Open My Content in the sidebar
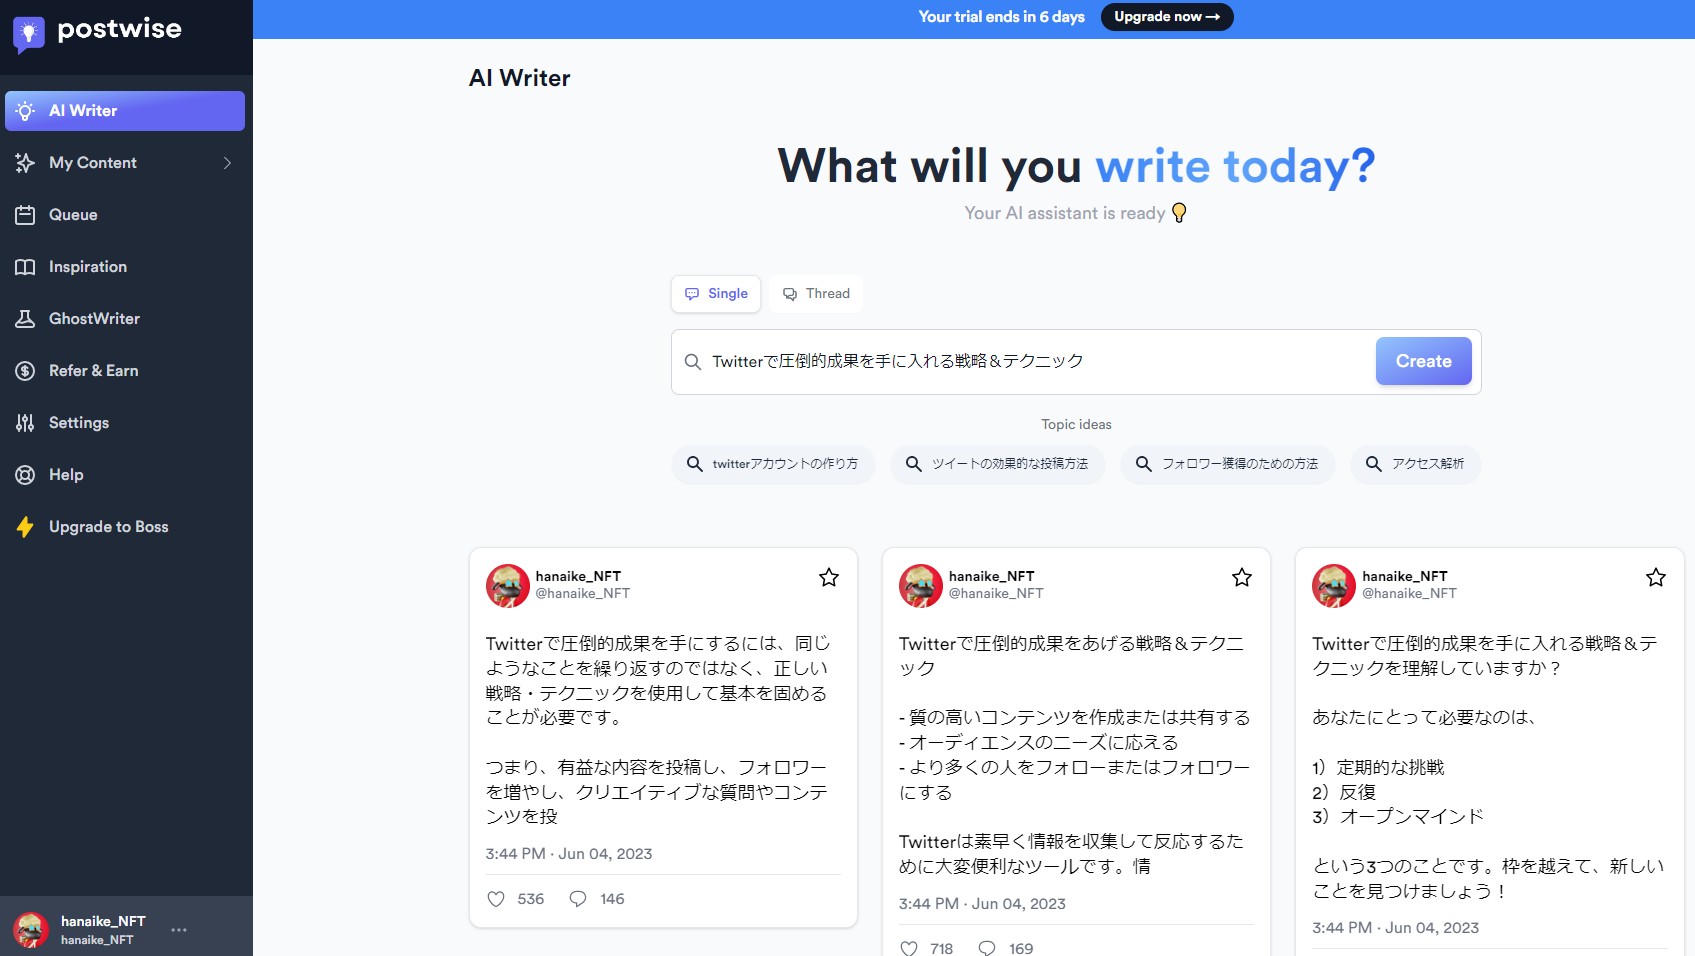Screen dimensions: 1695x956 click(125, 163)
